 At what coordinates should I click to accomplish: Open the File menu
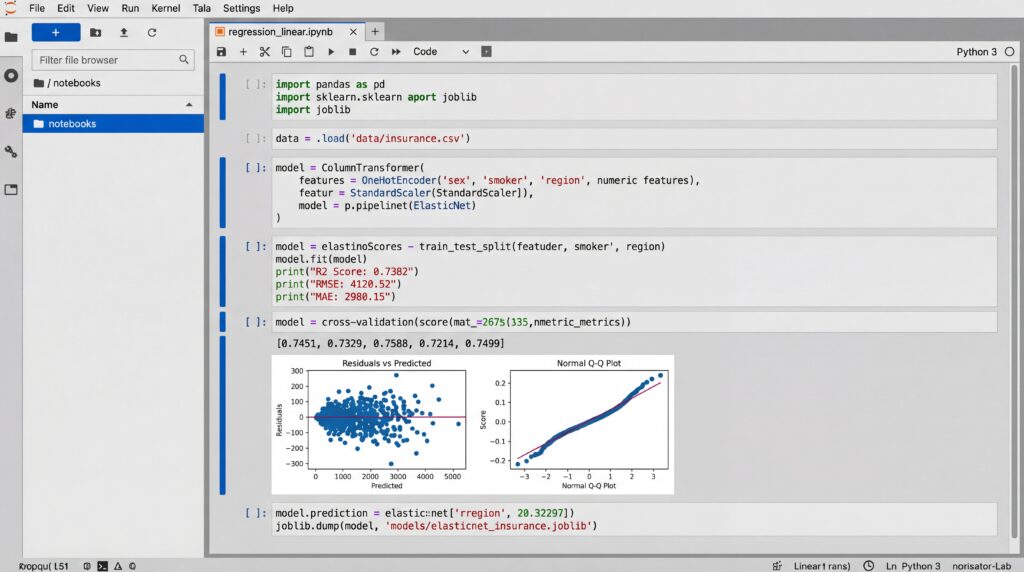point(37,8)
